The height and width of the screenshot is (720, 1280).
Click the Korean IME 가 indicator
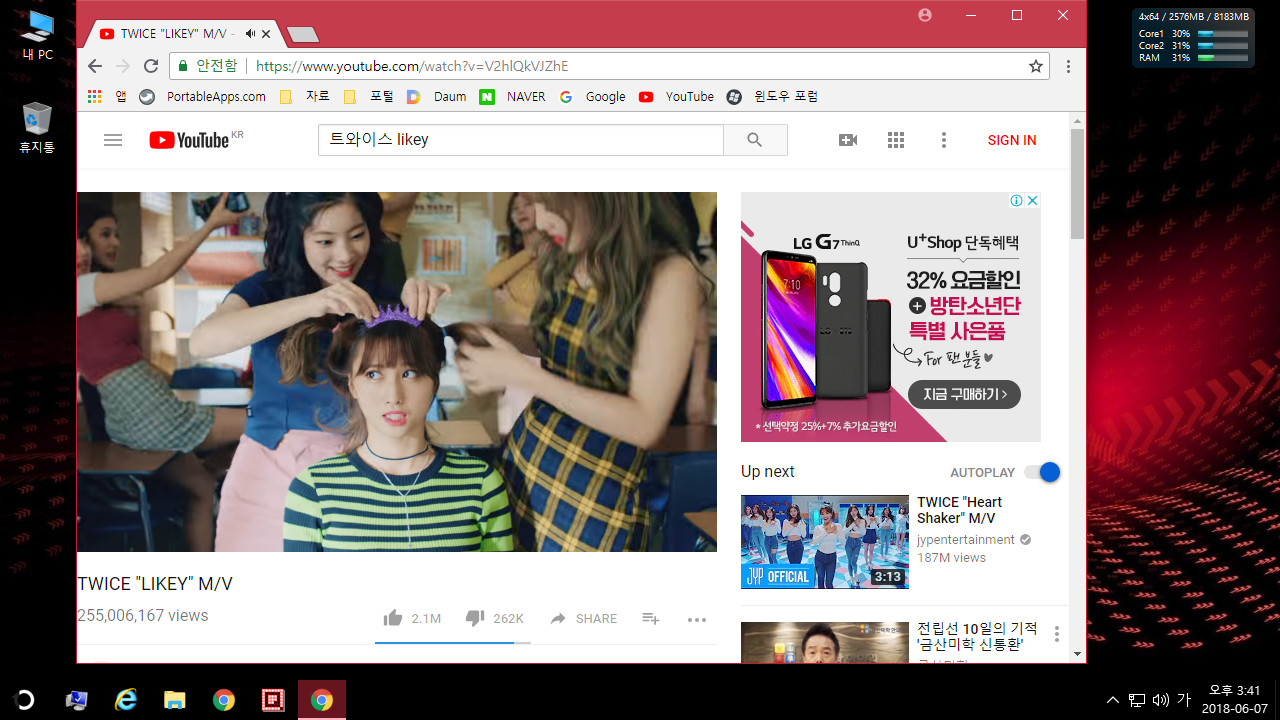(1184, 700)
